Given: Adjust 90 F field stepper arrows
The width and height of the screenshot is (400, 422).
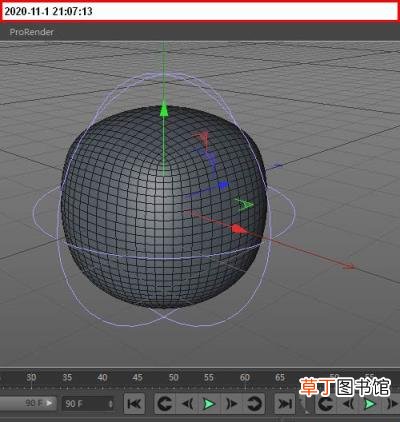Looking at the screenshot, I should pos(110,404).
